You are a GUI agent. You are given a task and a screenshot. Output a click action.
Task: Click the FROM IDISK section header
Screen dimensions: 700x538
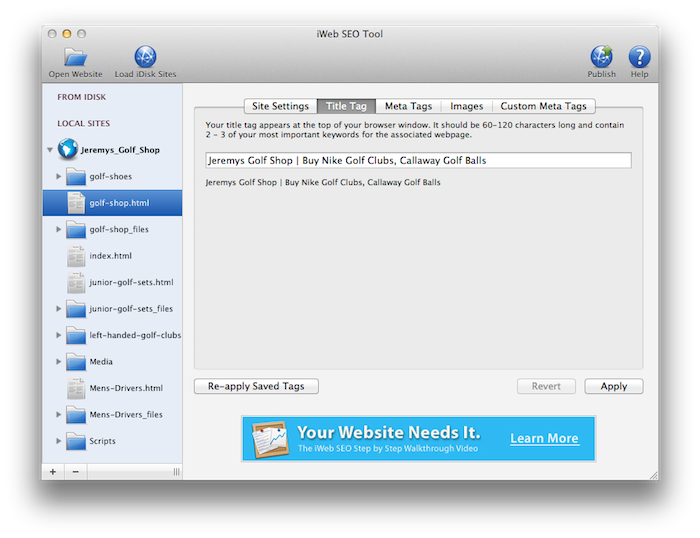82,97
